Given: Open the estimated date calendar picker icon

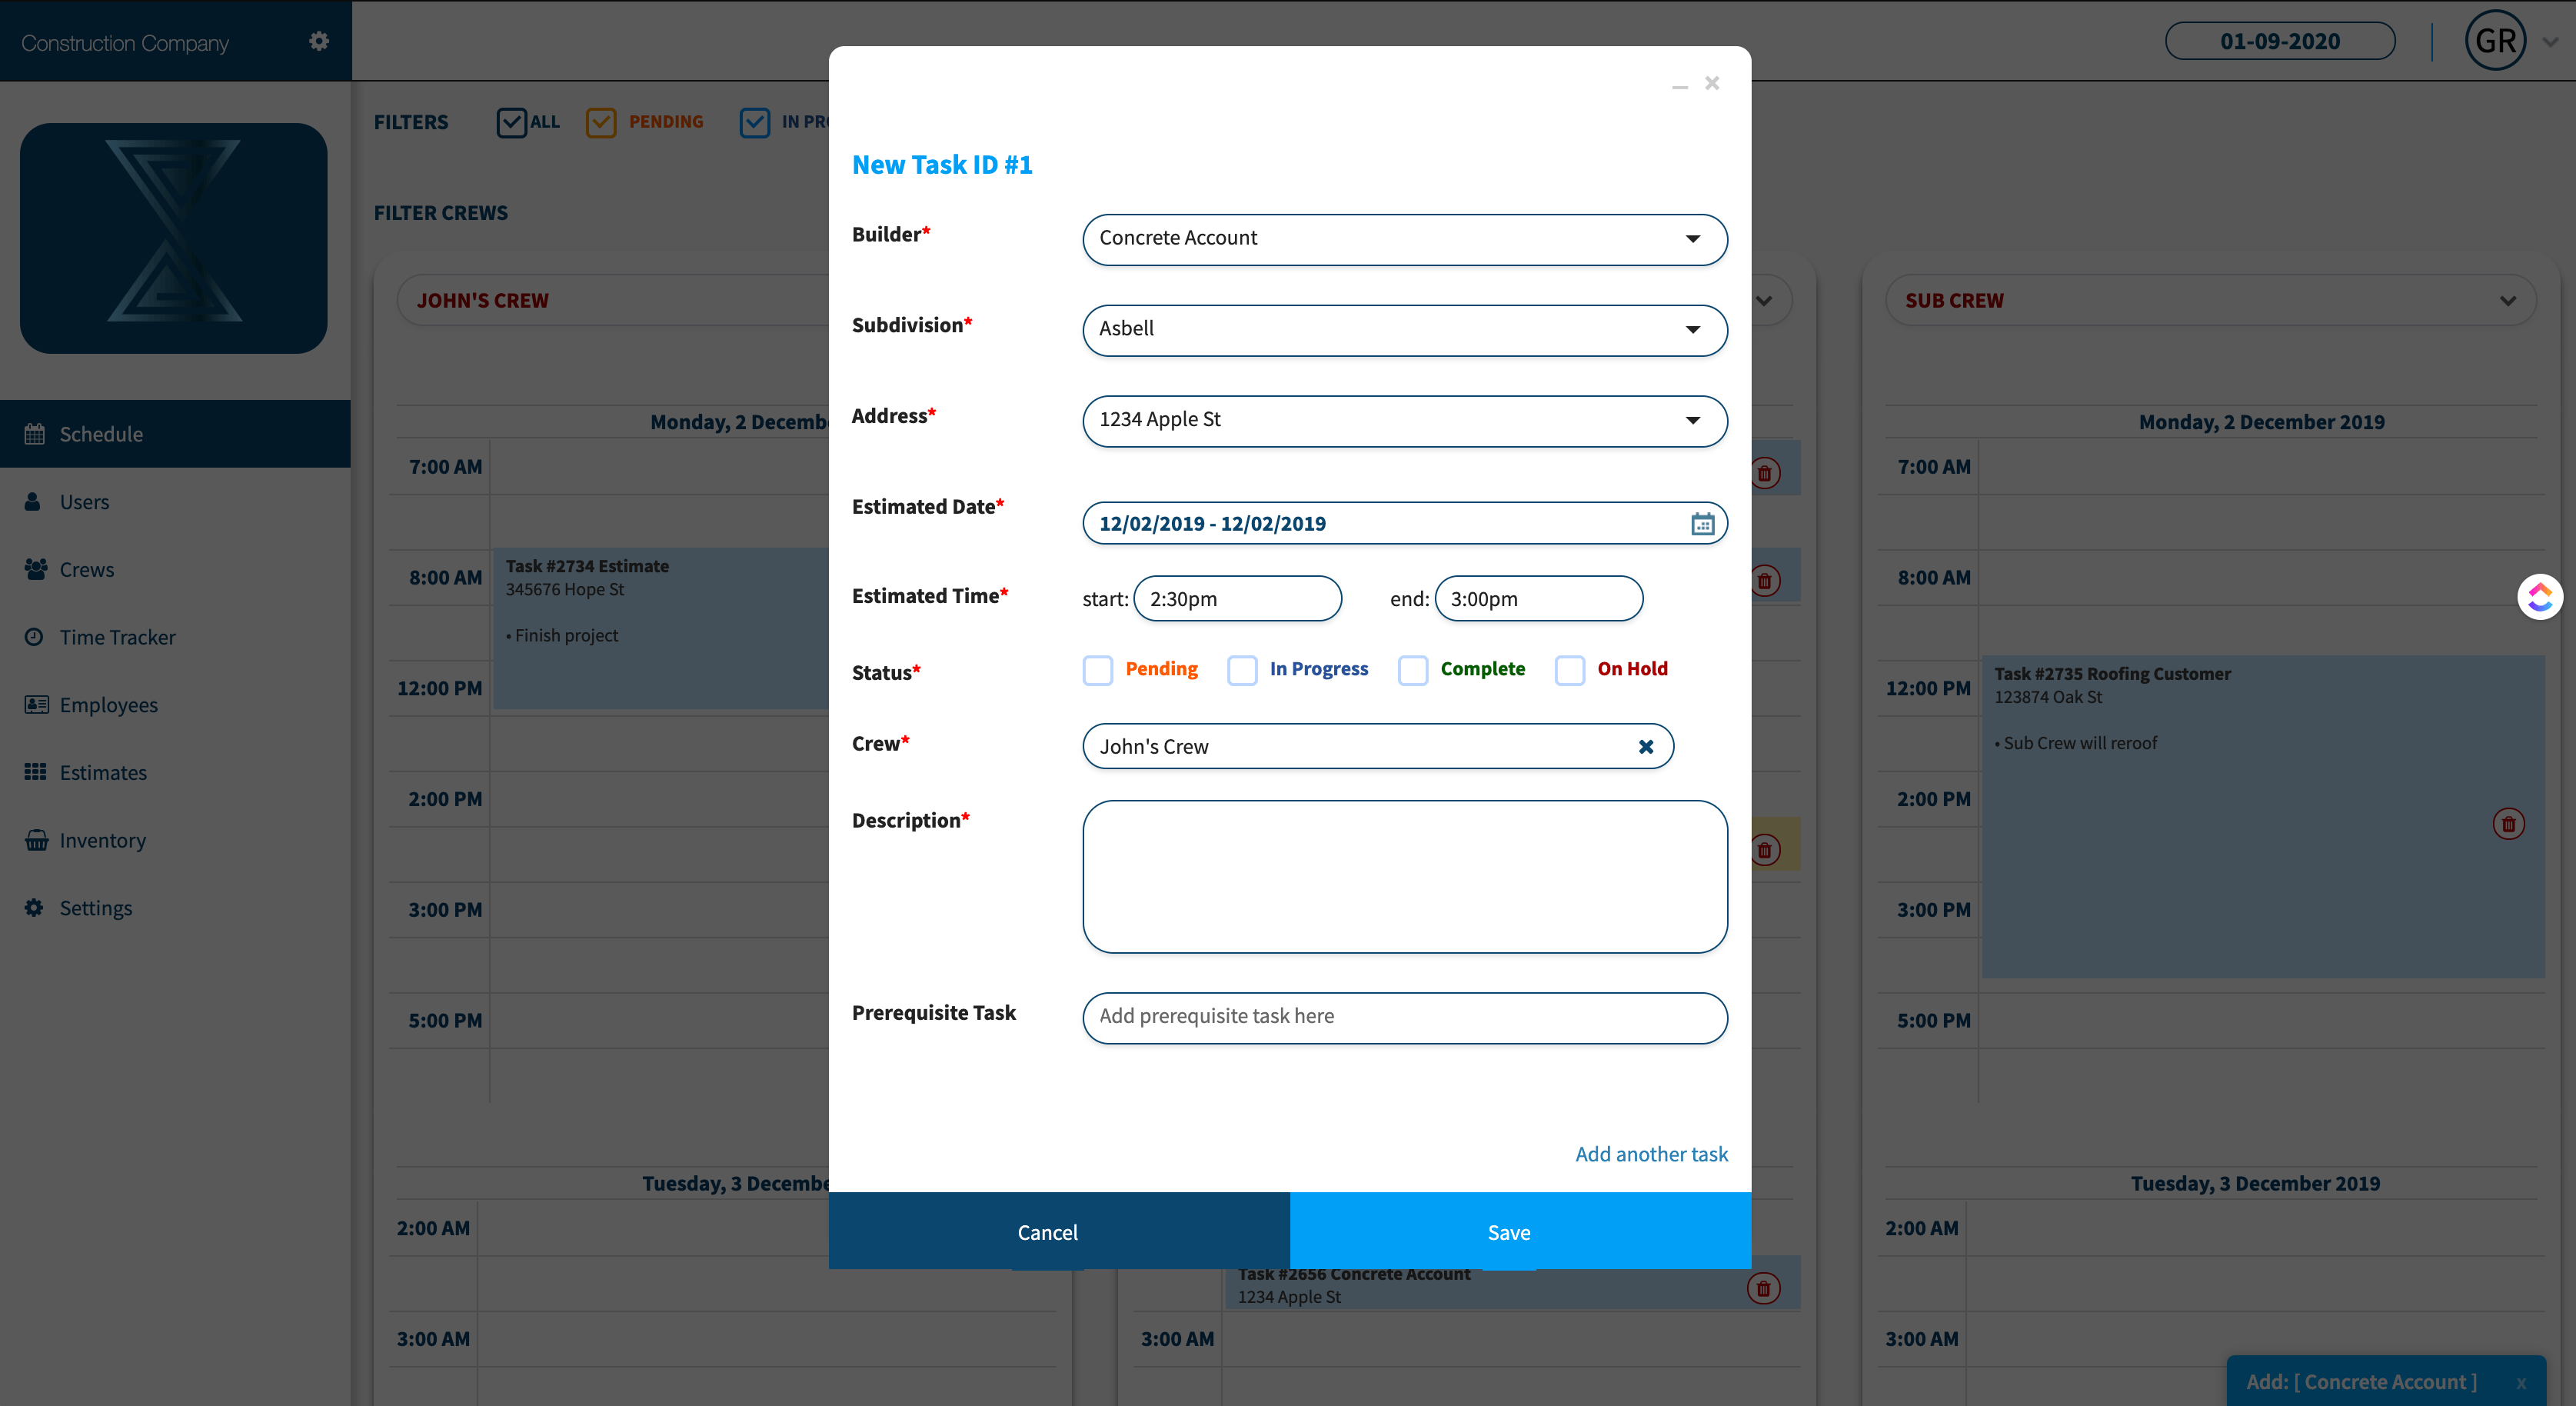Looking at the screenshot, I should pos(1702,523).
